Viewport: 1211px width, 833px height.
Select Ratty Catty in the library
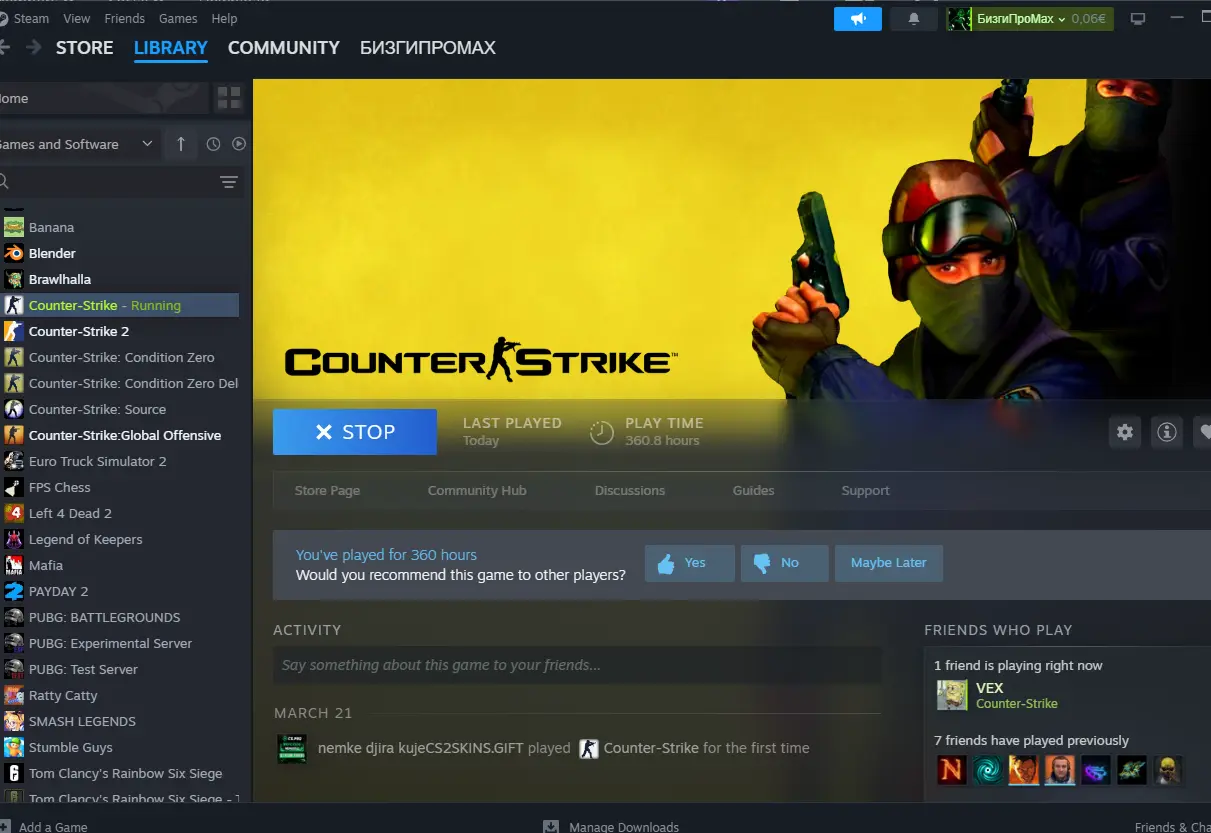point(120,695)
